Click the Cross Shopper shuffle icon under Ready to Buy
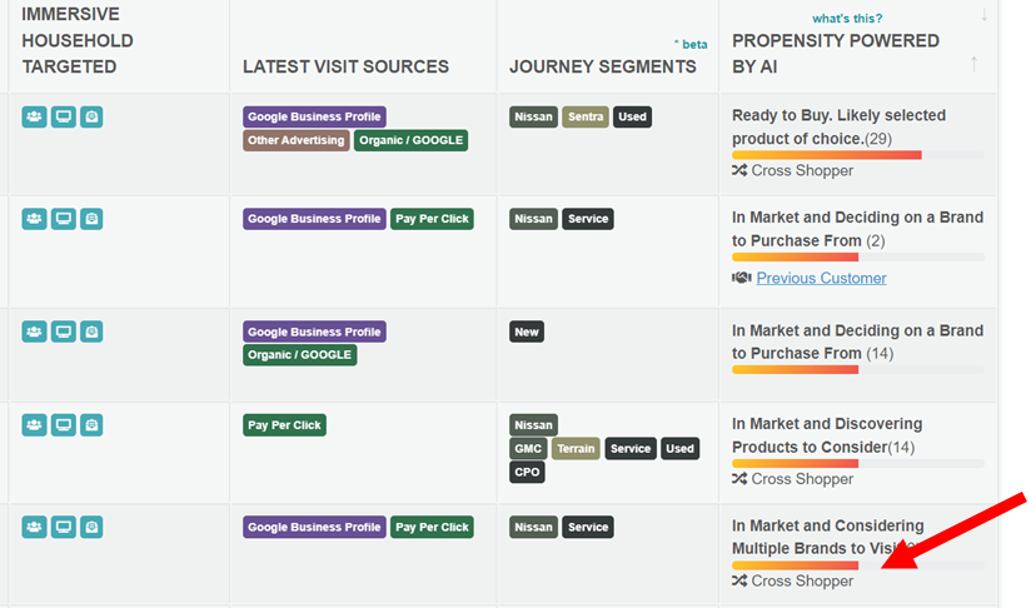The height and width of the screenshot is (608, 1031). [x=740, y=171]
